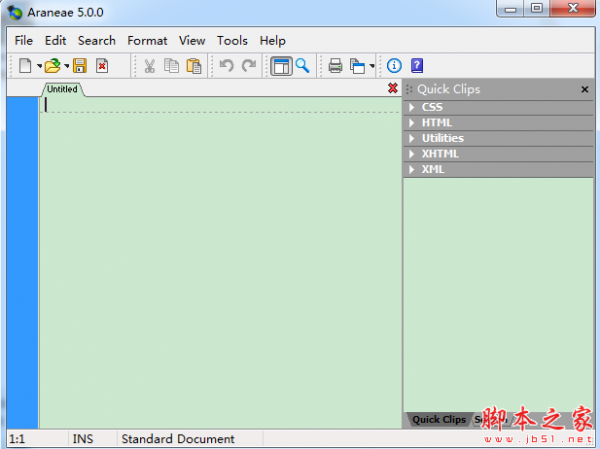
Task: Open the View menu
Action: pos(192,41)
